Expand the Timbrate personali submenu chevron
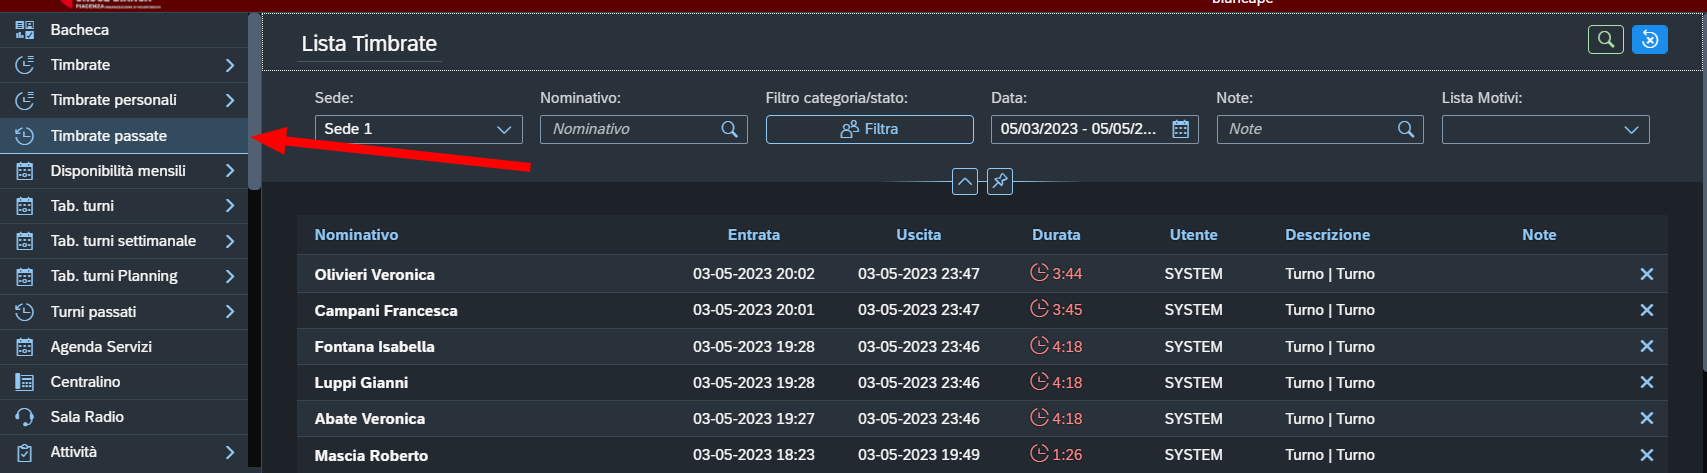The image size is (1707, 473). click(x=230, y=100)
